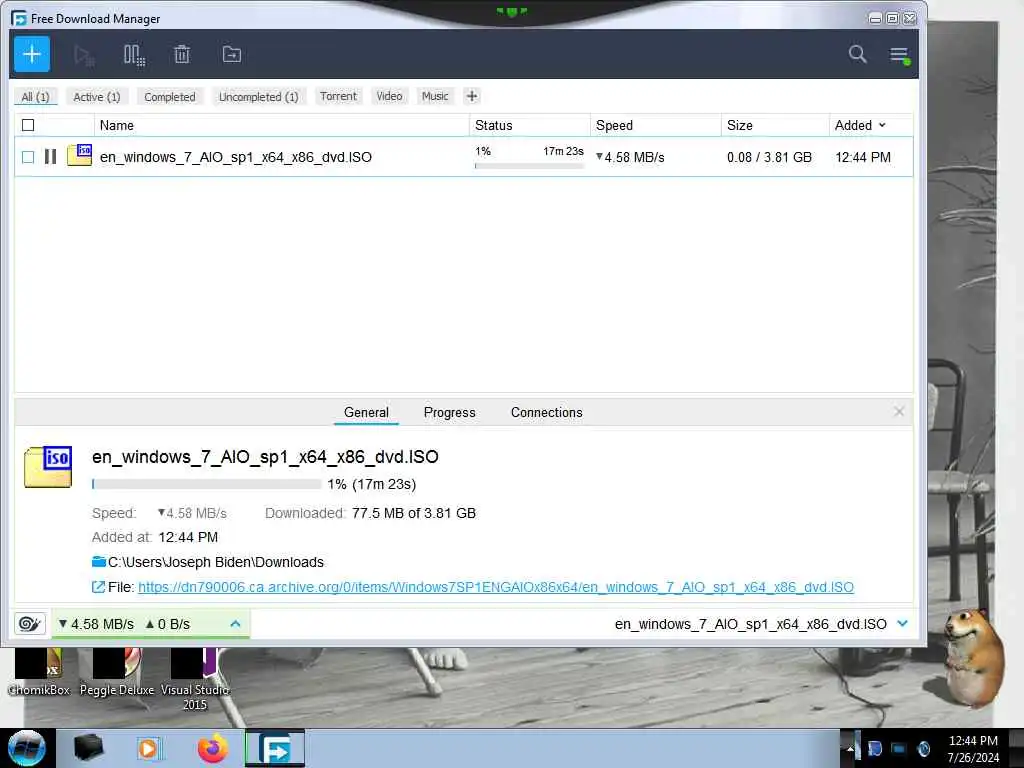The width and height of the screenshot is (1024, 768).
Task: Select the en_windows_7_AIO file name in list
Action: (x=236, y=157)
